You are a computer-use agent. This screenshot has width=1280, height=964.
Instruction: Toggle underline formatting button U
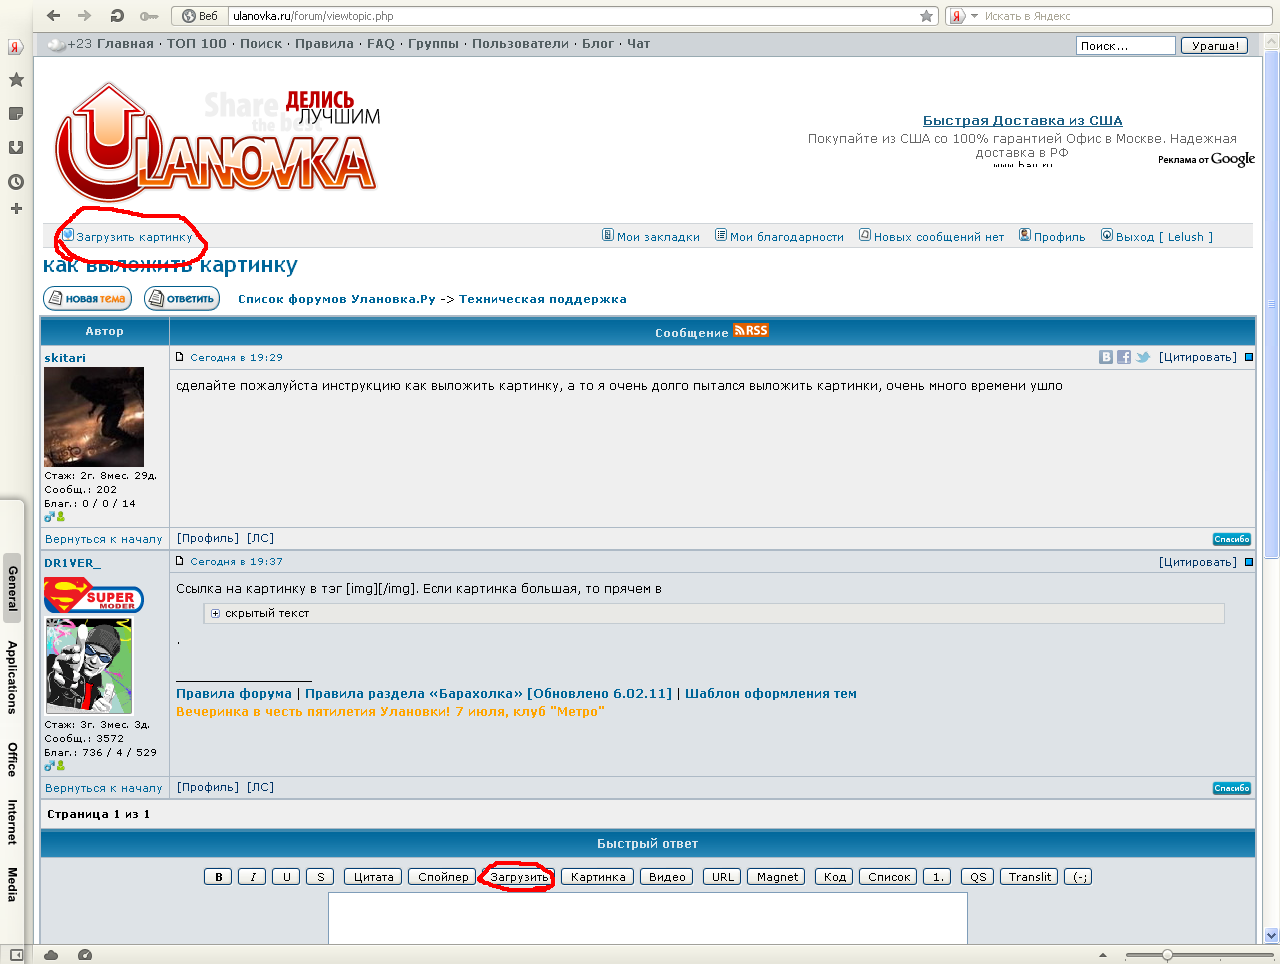[286, 877]
